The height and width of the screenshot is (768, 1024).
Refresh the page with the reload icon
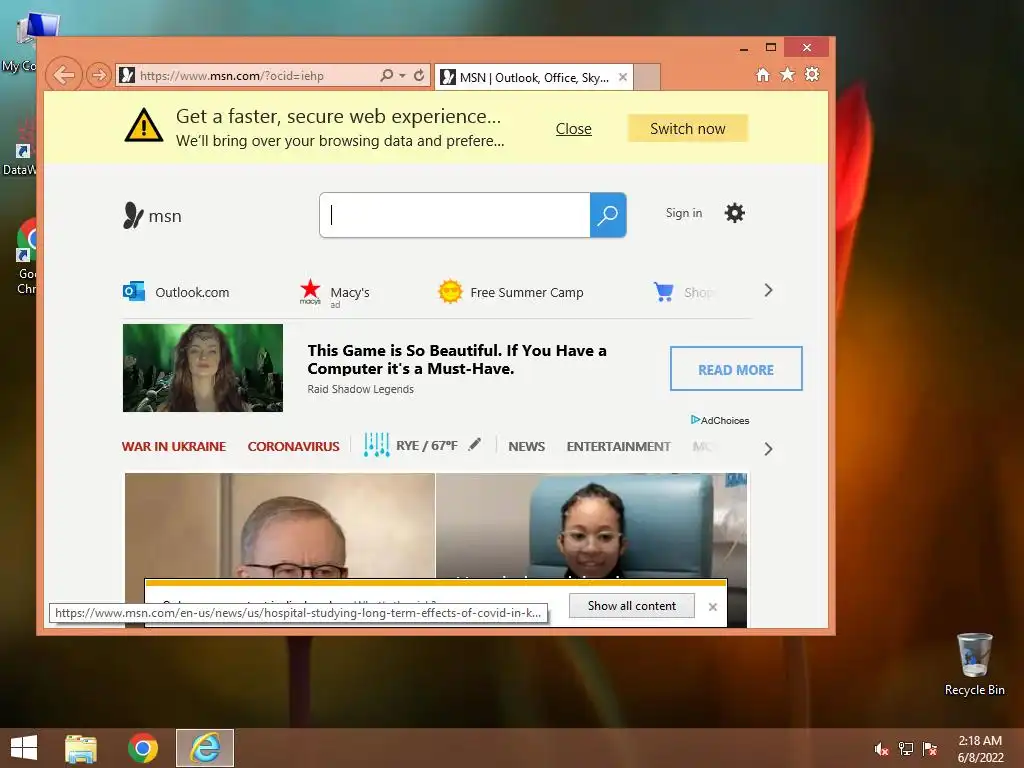point(419,75)
